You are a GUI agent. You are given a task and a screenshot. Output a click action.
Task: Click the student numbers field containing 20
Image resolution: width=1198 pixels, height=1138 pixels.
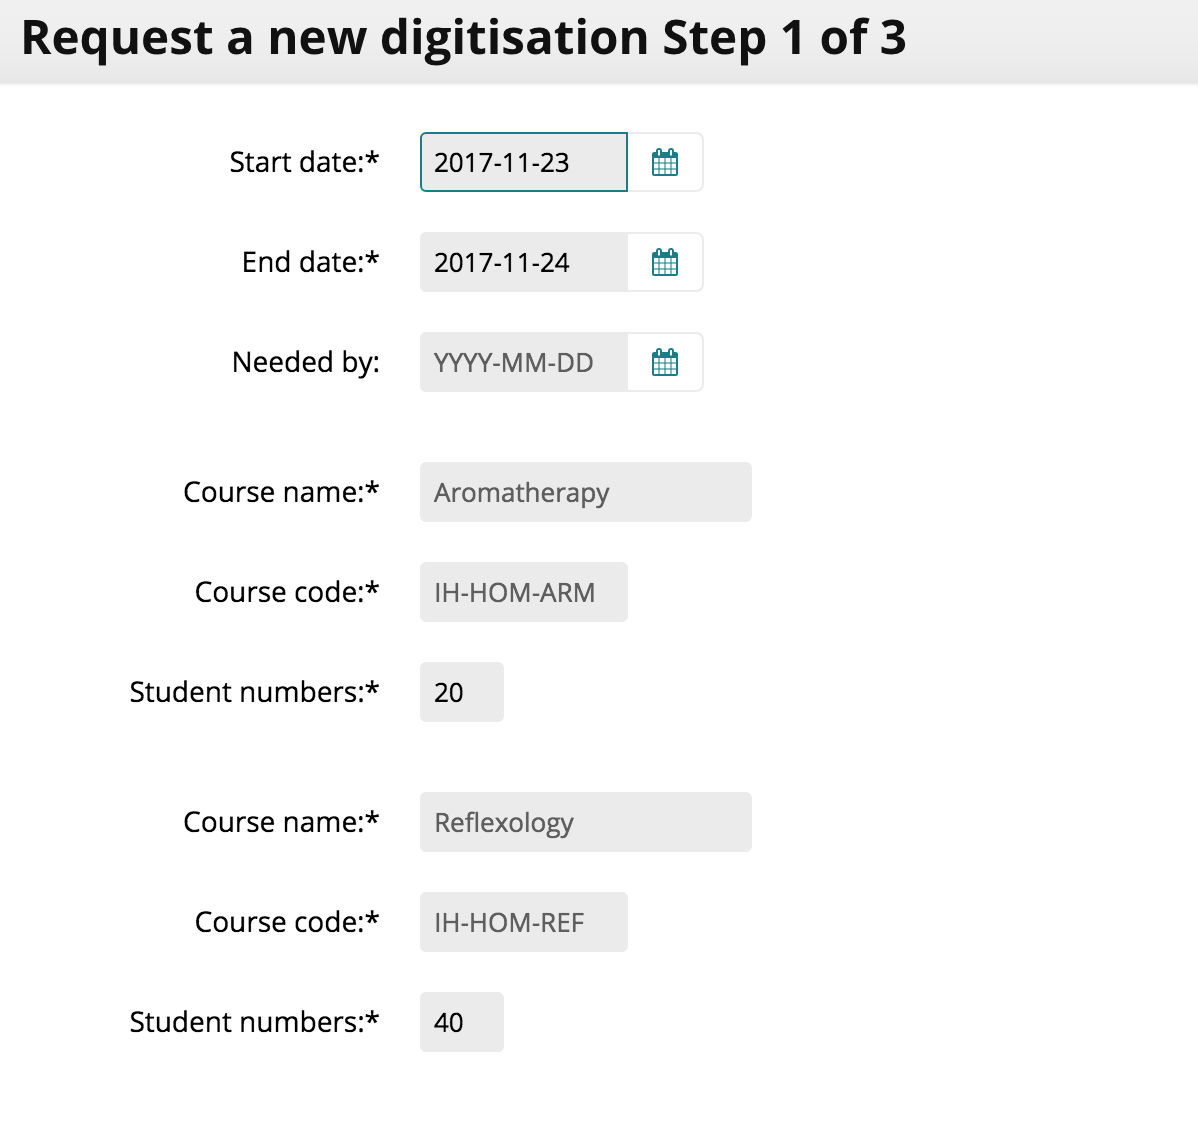point(461,692)
